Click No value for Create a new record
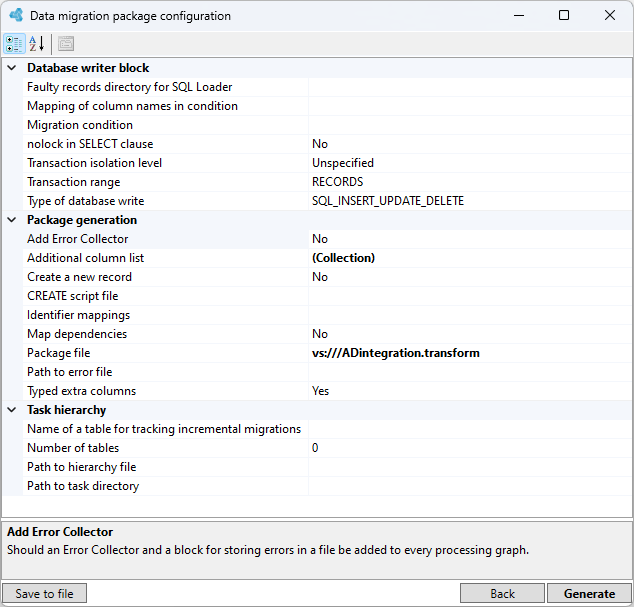The height and width of the screenshot is (607, 634). pyautogui.click(x=470, y=277)
